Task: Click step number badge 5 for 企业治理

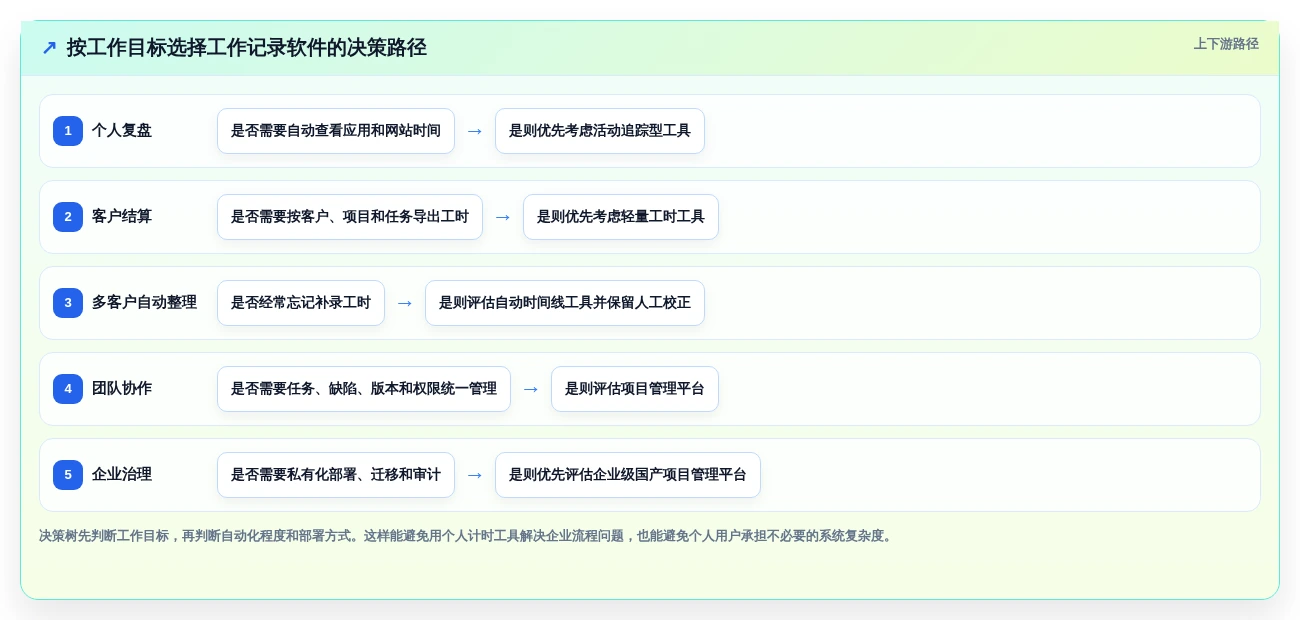Action: [x=68, y=475]
